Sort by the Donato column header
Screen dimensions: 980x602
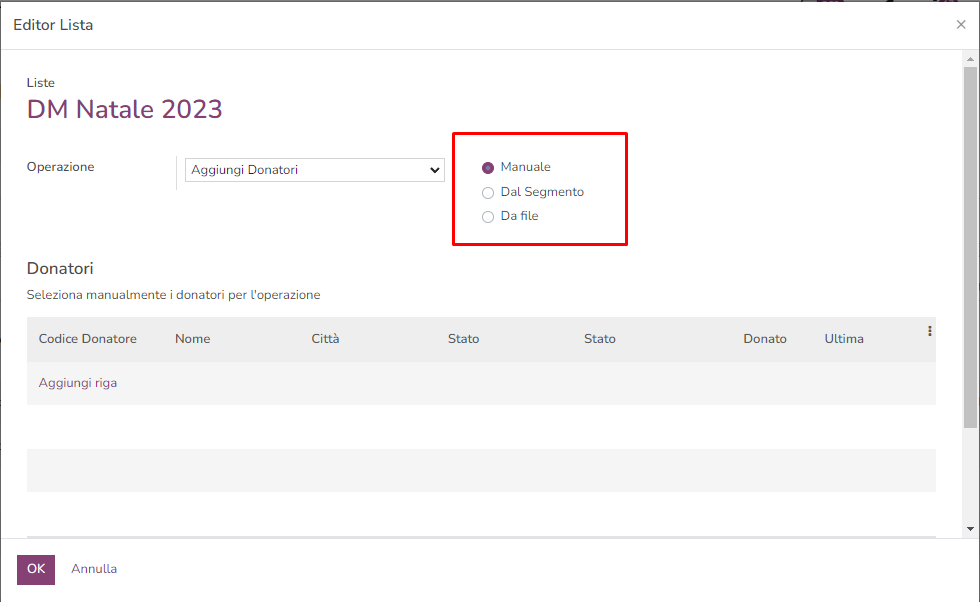[765, 339]
